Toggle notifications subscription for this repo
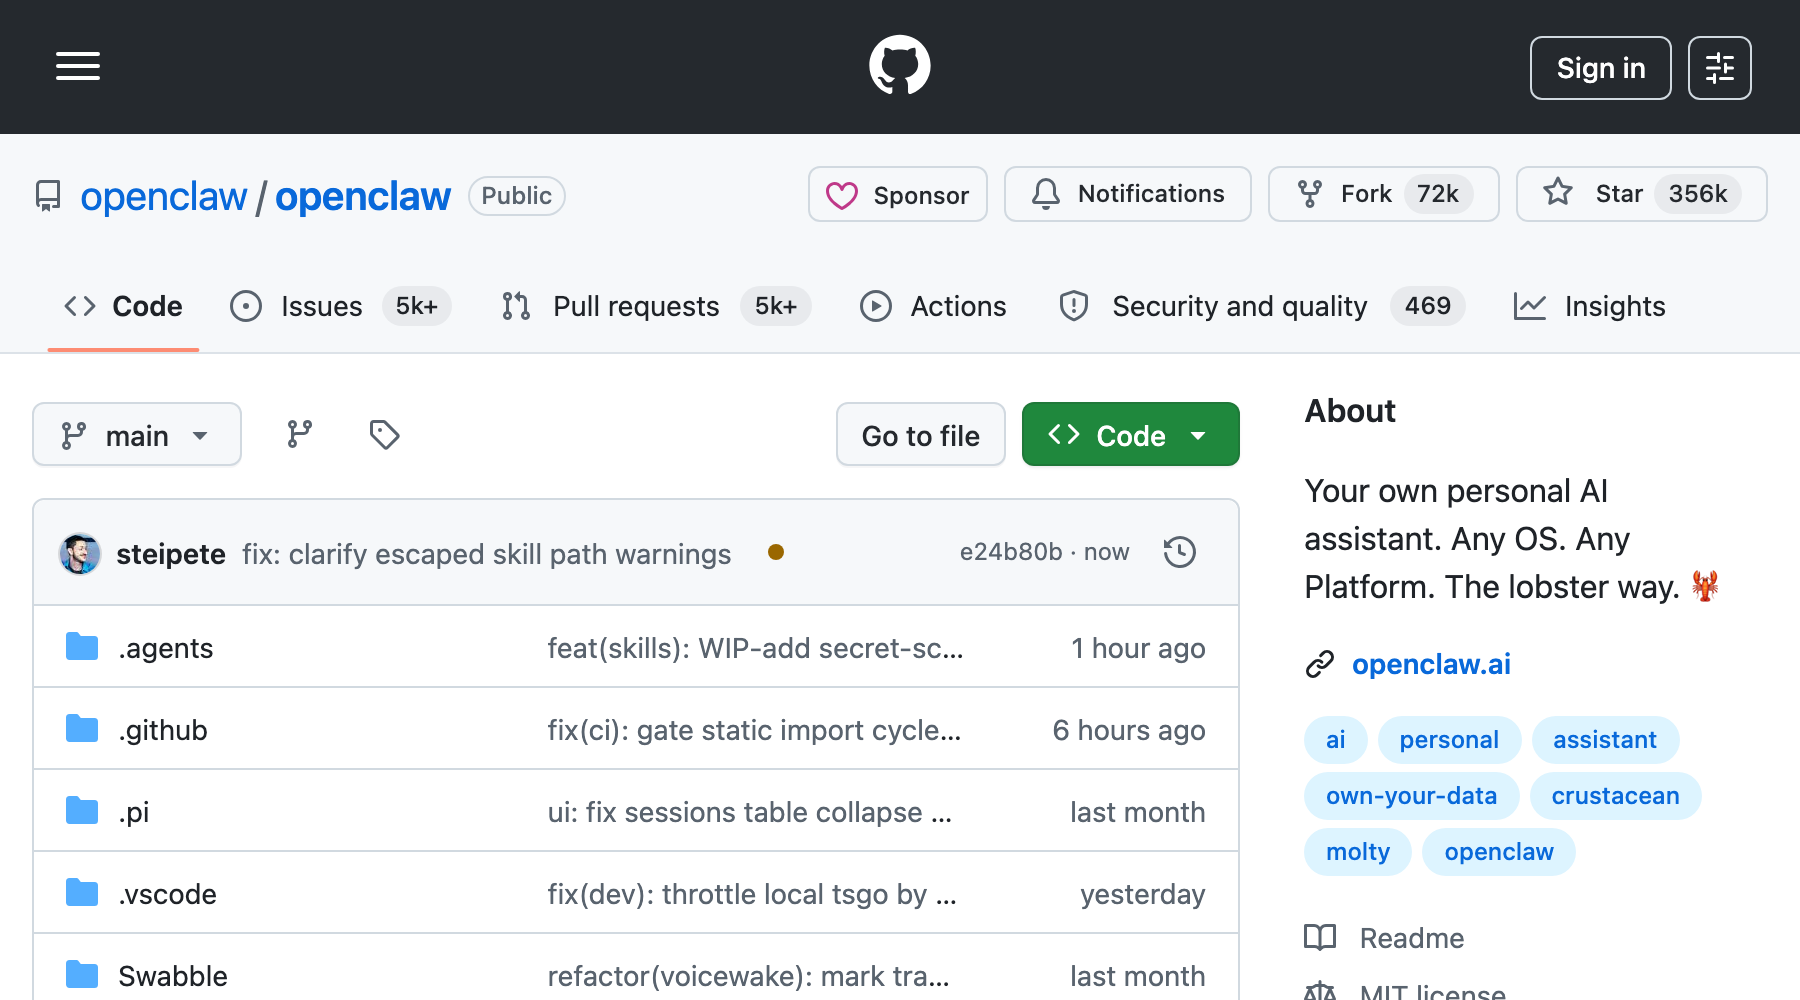Screen dimensions: 1800x1000 [x=1127, y=194]
